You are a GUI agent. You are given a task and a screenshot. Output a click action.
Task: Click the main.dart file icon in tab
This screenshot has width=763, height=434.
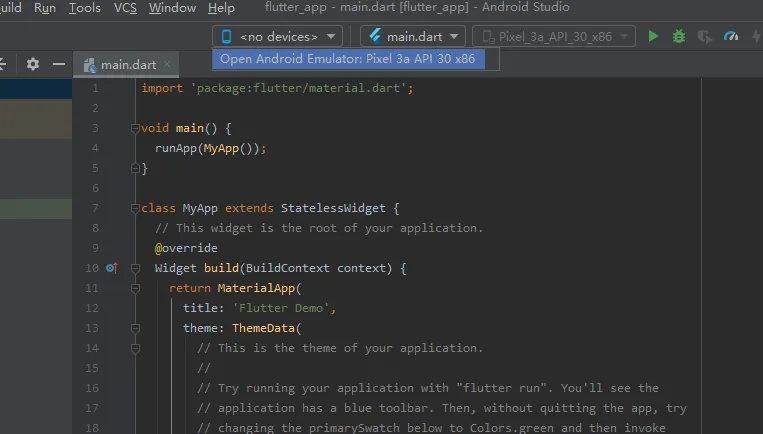click(90, 65)
